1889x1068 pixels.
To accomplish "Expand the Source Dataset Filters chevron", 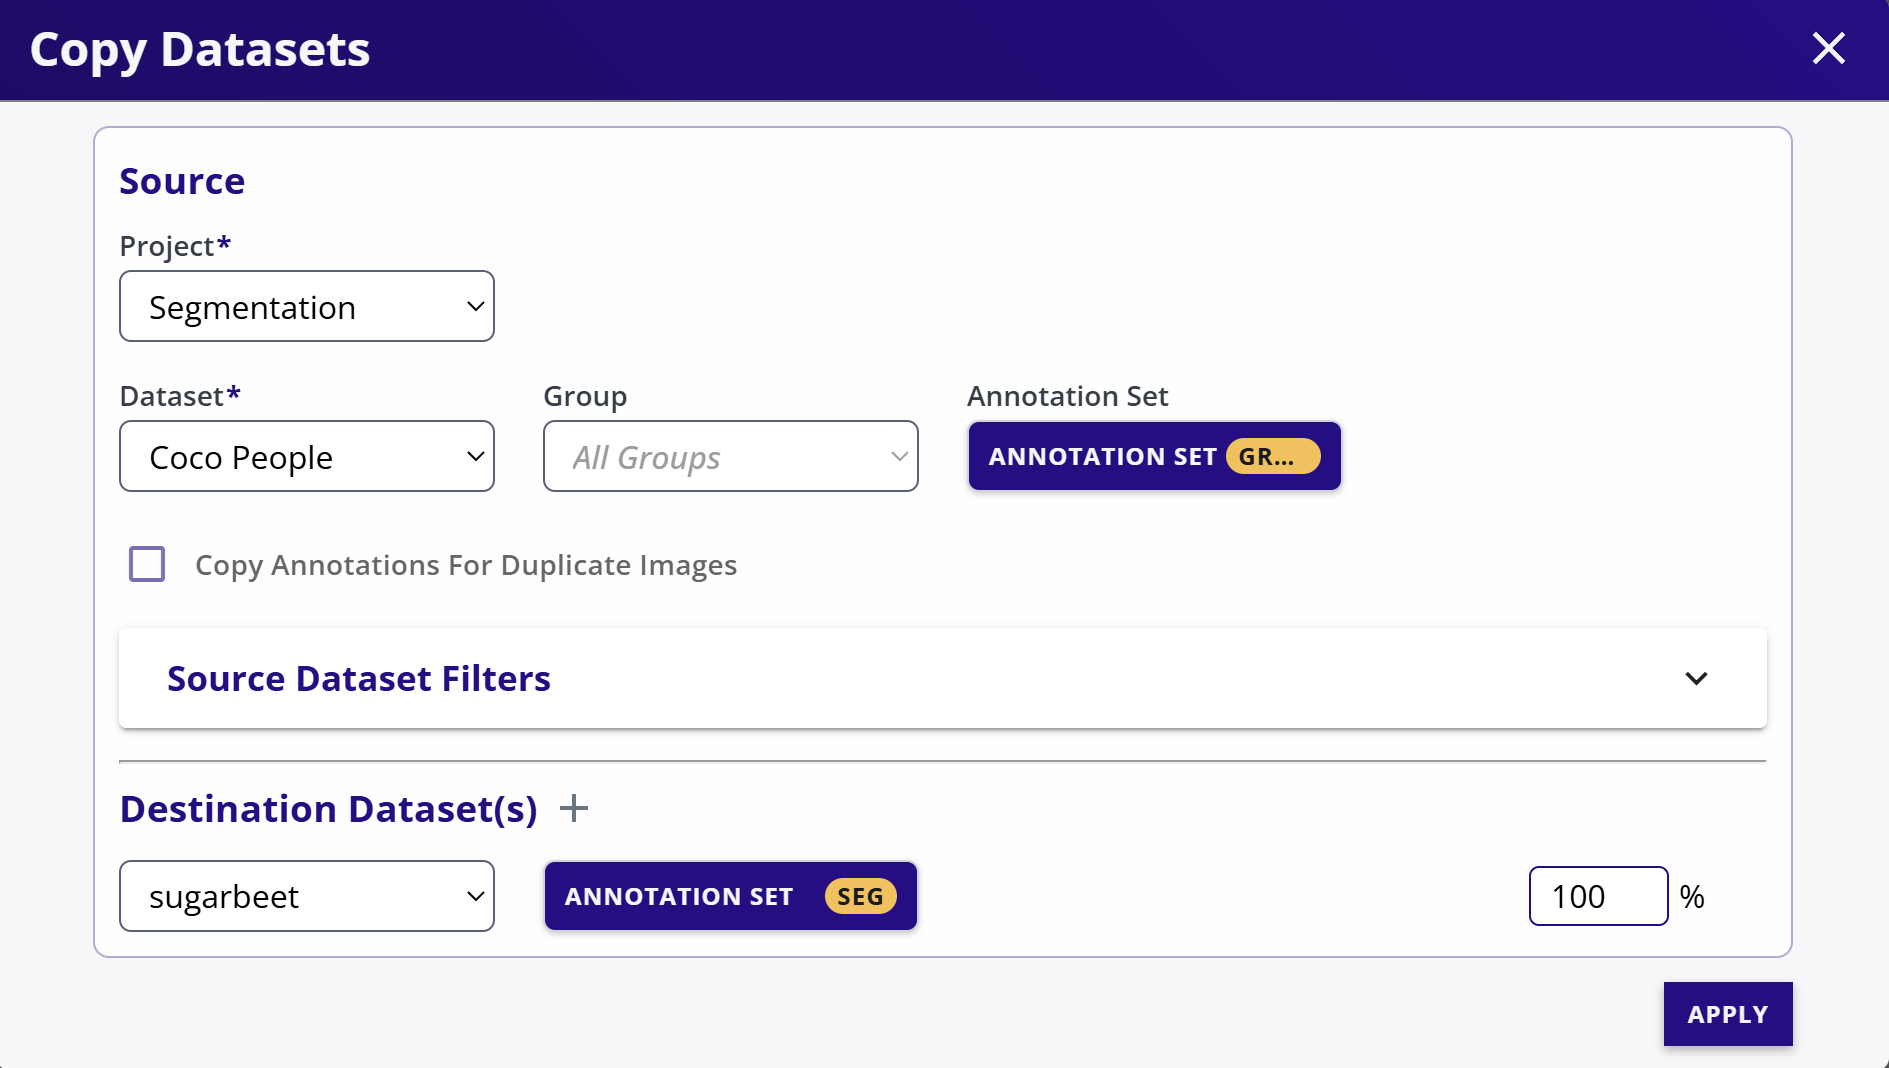I will click(1696, 678).
